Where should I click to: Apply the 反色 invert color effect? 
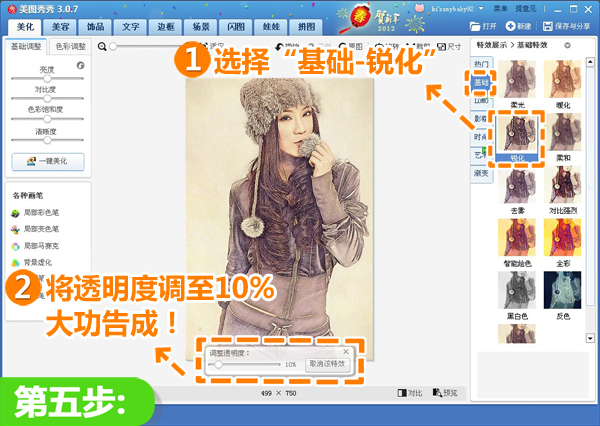[562, 290]
